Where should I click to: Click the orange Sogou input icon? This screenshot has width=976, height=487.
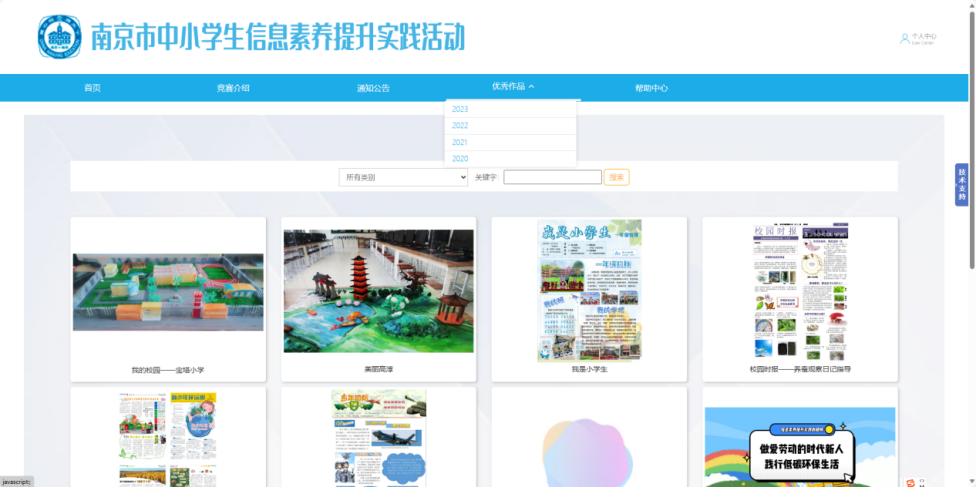click(x=911, y=481)
